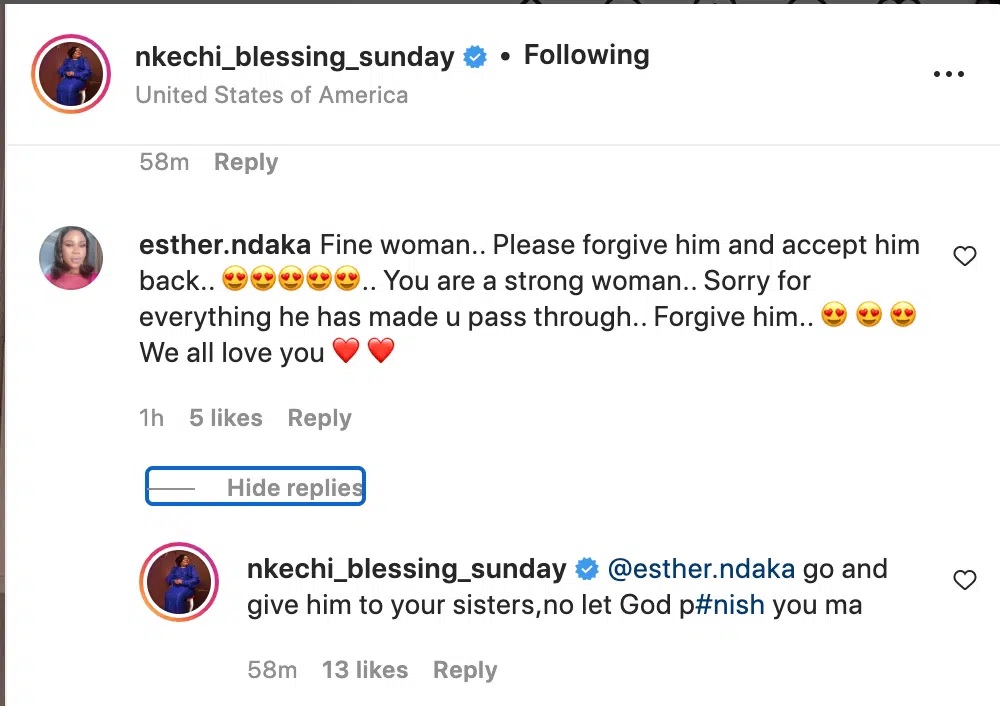The image size is (1000, 706).
Task: Like nkechi_blessing_sunday's reply with the heart
Action: click(x=964, y=580)
